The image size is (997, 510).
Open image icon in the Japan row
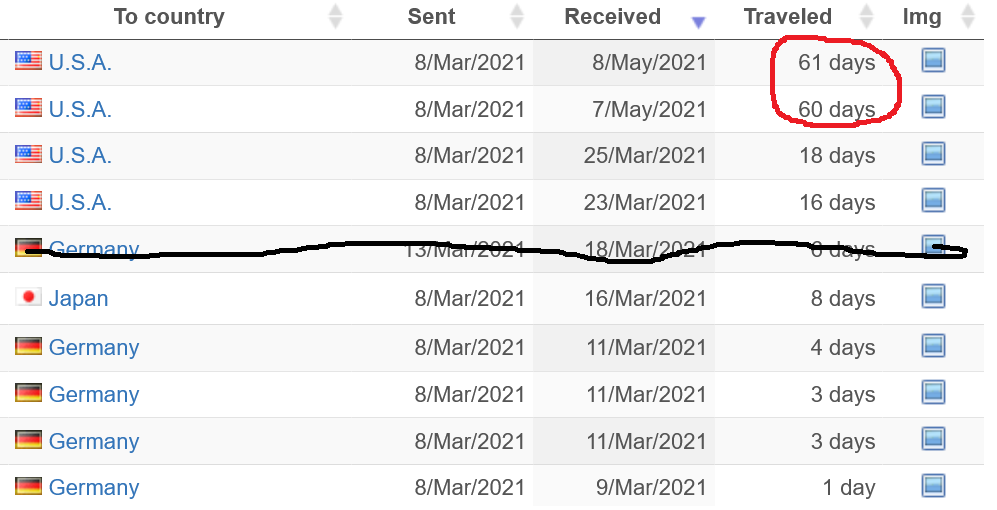933,297
